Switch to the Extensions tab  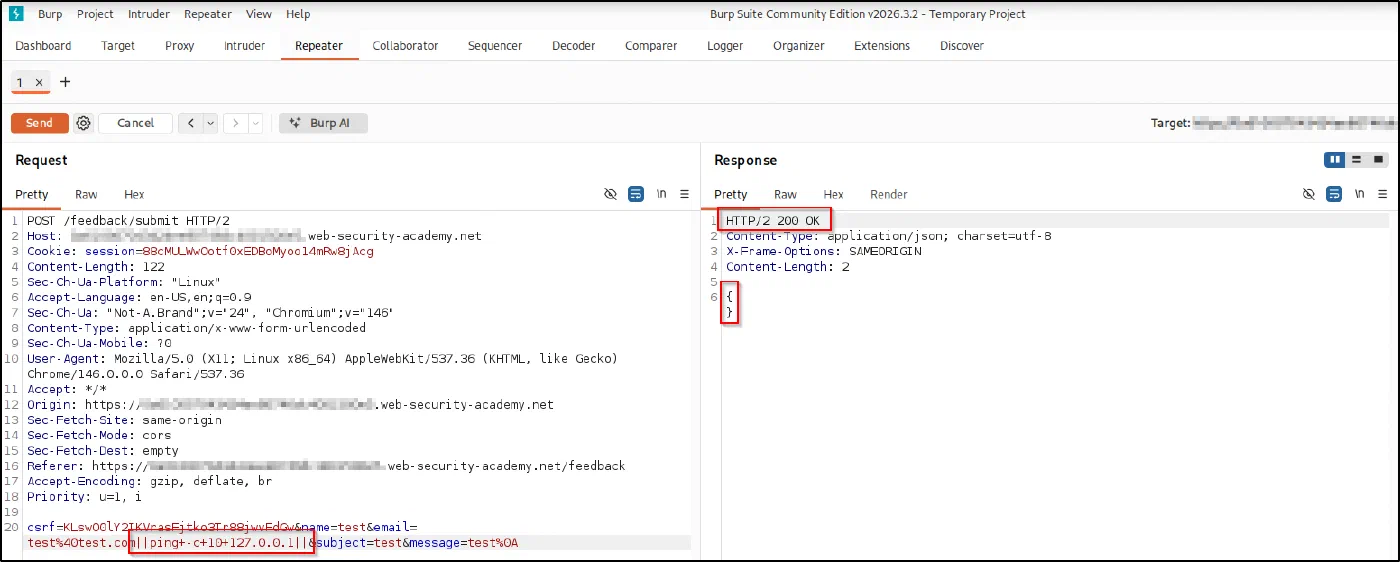click(x=882, y=46)
